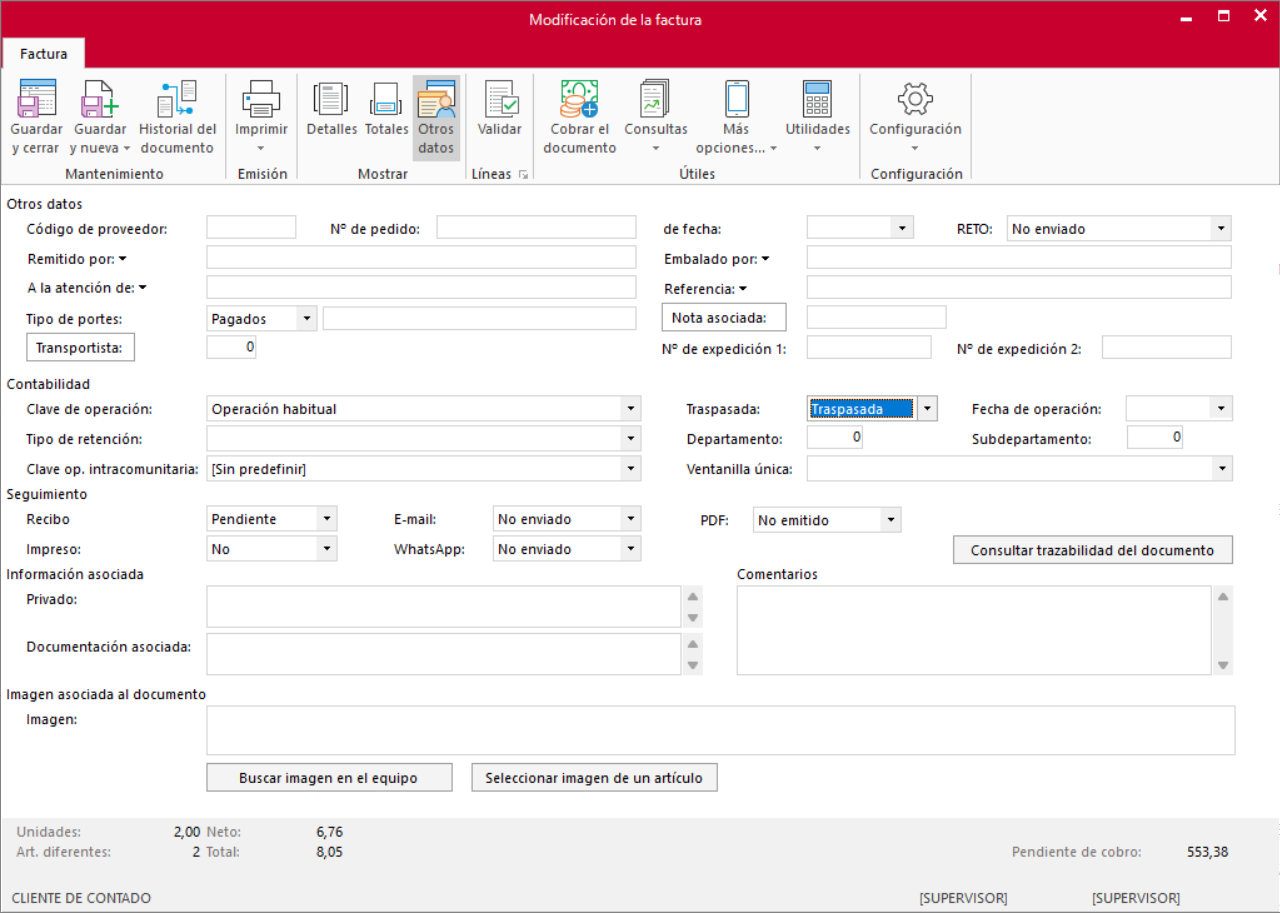Expand A la atención de menu
Viewport: 1280px width, 913px height.
coord(143,289)
